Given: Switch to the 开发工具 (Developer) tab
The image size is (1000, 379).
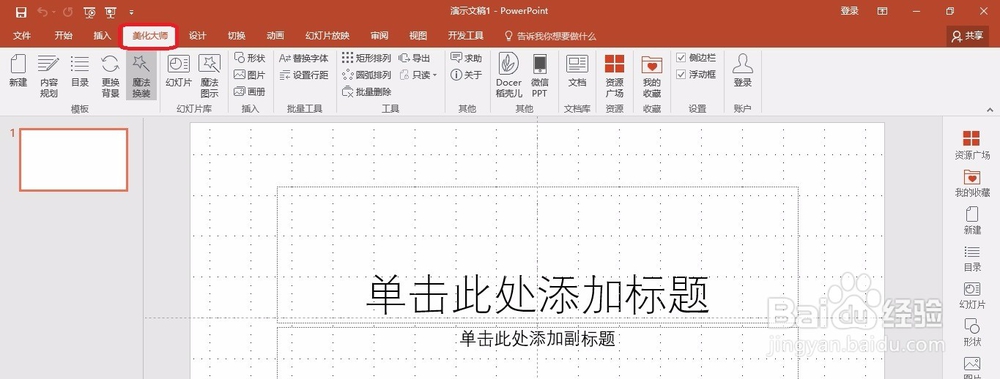Looking at the screenshot, I should point(466,36).
